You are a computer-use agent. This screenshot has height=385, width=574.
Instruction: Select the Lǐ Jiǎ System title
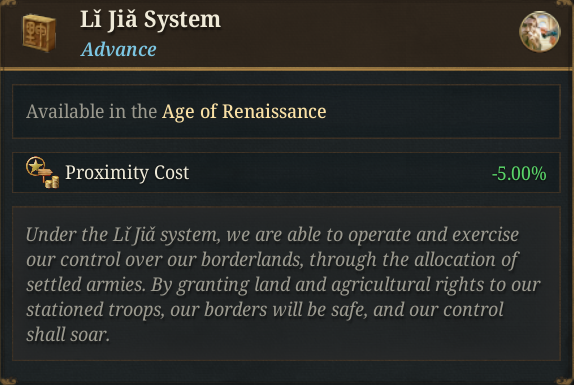(x=150, y=19)
